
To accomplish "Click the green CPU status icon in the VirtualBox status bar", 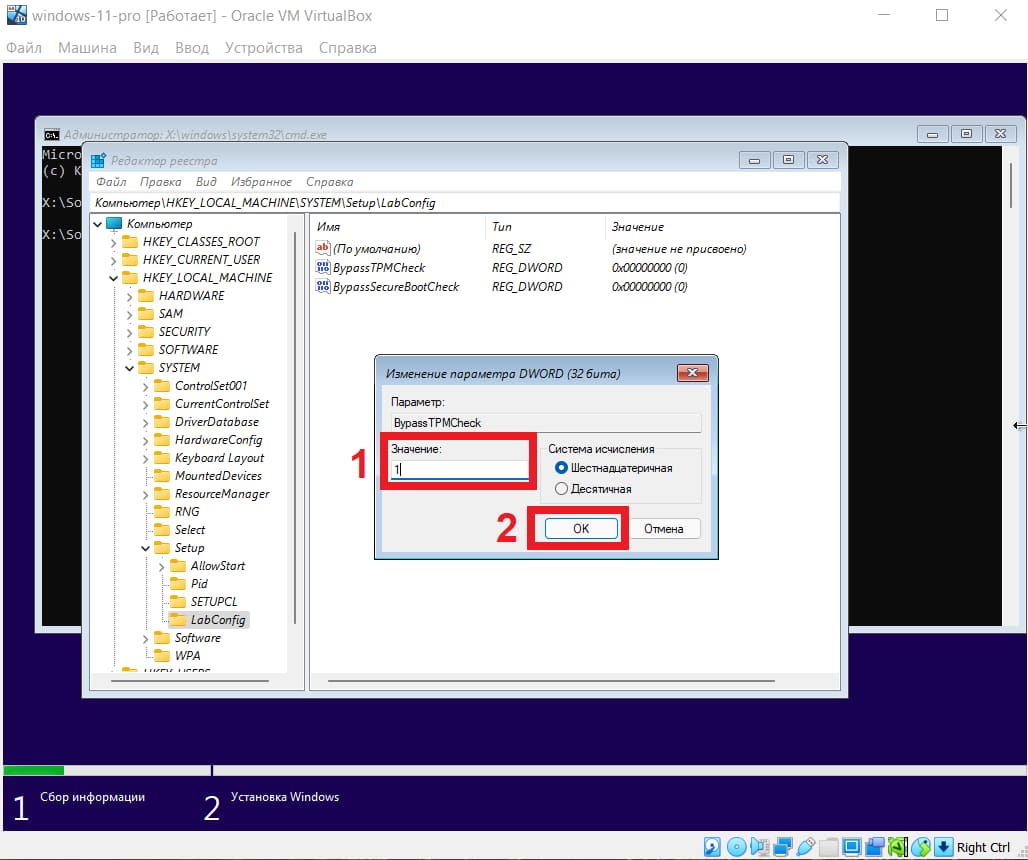I will pos(898,847).
